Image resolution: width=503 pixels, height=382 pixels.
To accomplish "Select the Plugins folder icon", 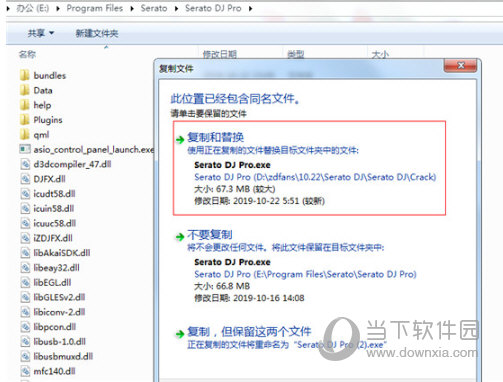I will tap(24, 120).
